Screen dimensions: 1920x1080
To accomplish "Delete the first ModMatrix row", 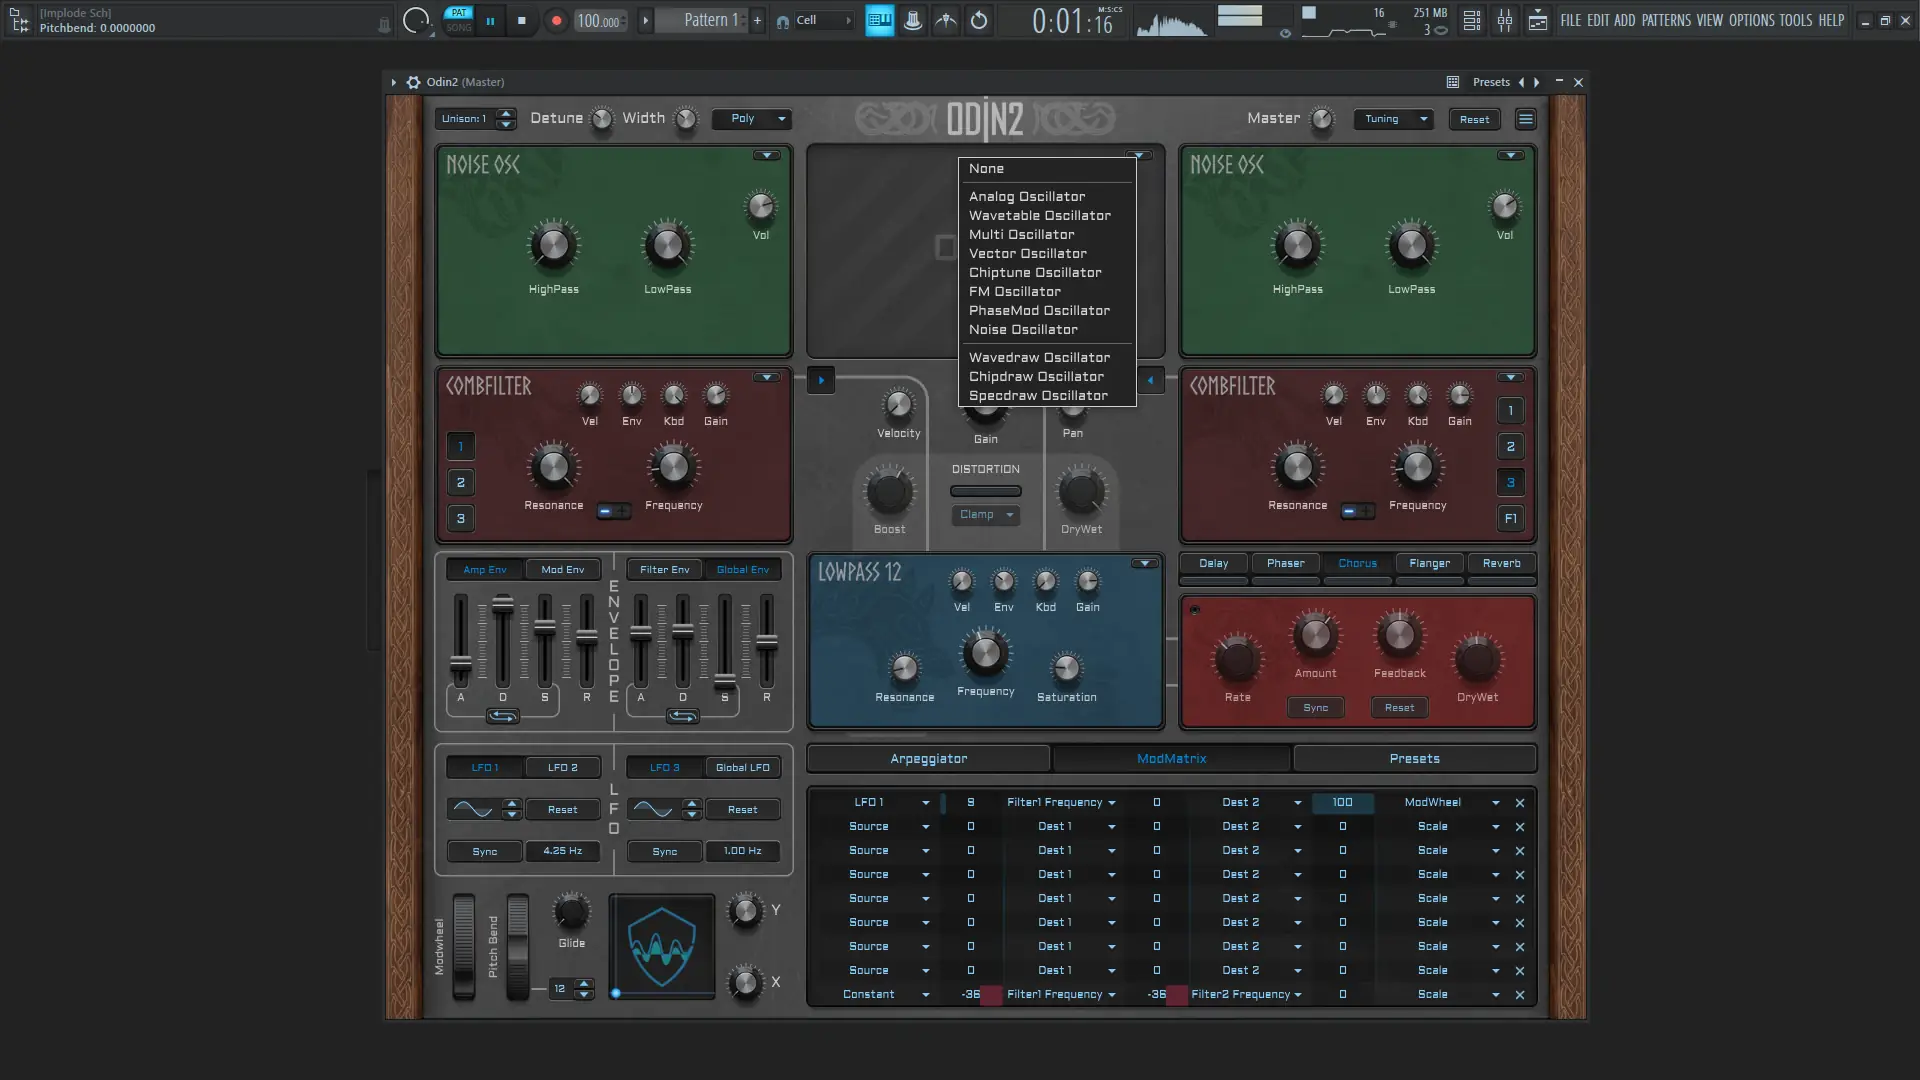I will [1520, 803].
